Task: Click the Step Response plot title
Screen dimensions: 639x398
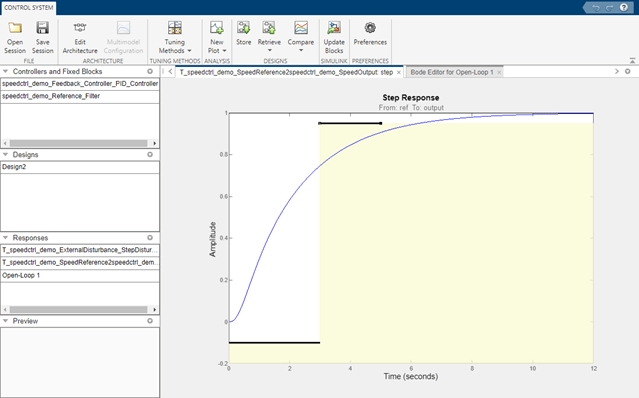Action: [x=411, y=98]
